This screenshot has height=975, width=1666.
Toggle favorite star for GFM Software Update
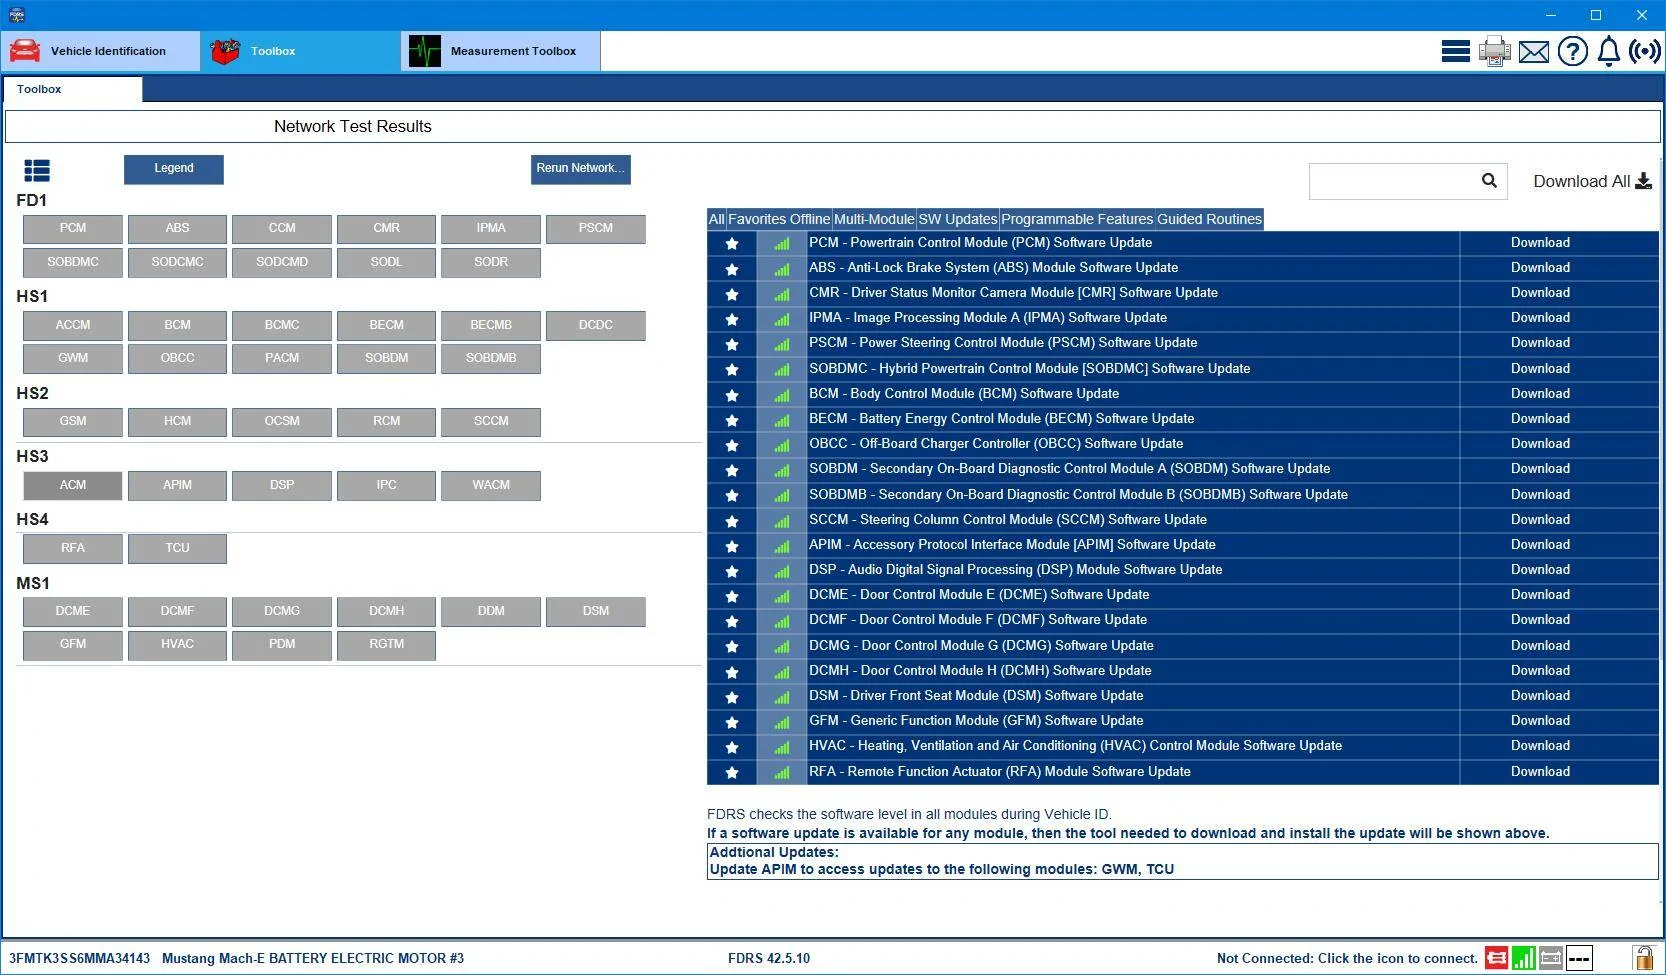[x=732, y=722]
